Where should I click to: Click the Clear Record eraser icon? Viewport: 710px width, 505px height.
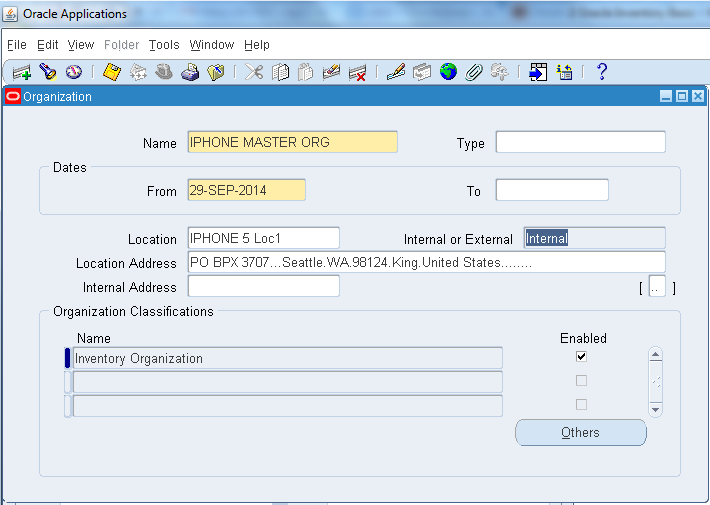331,72
